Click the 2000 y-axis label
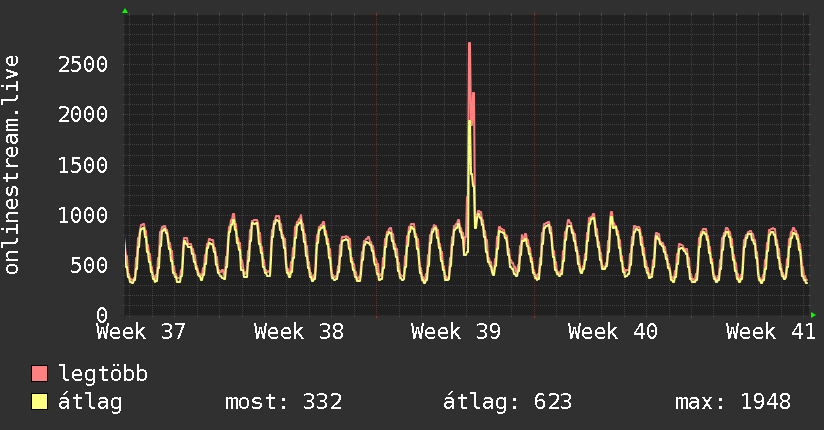824x430 pixels. [83, 115]
